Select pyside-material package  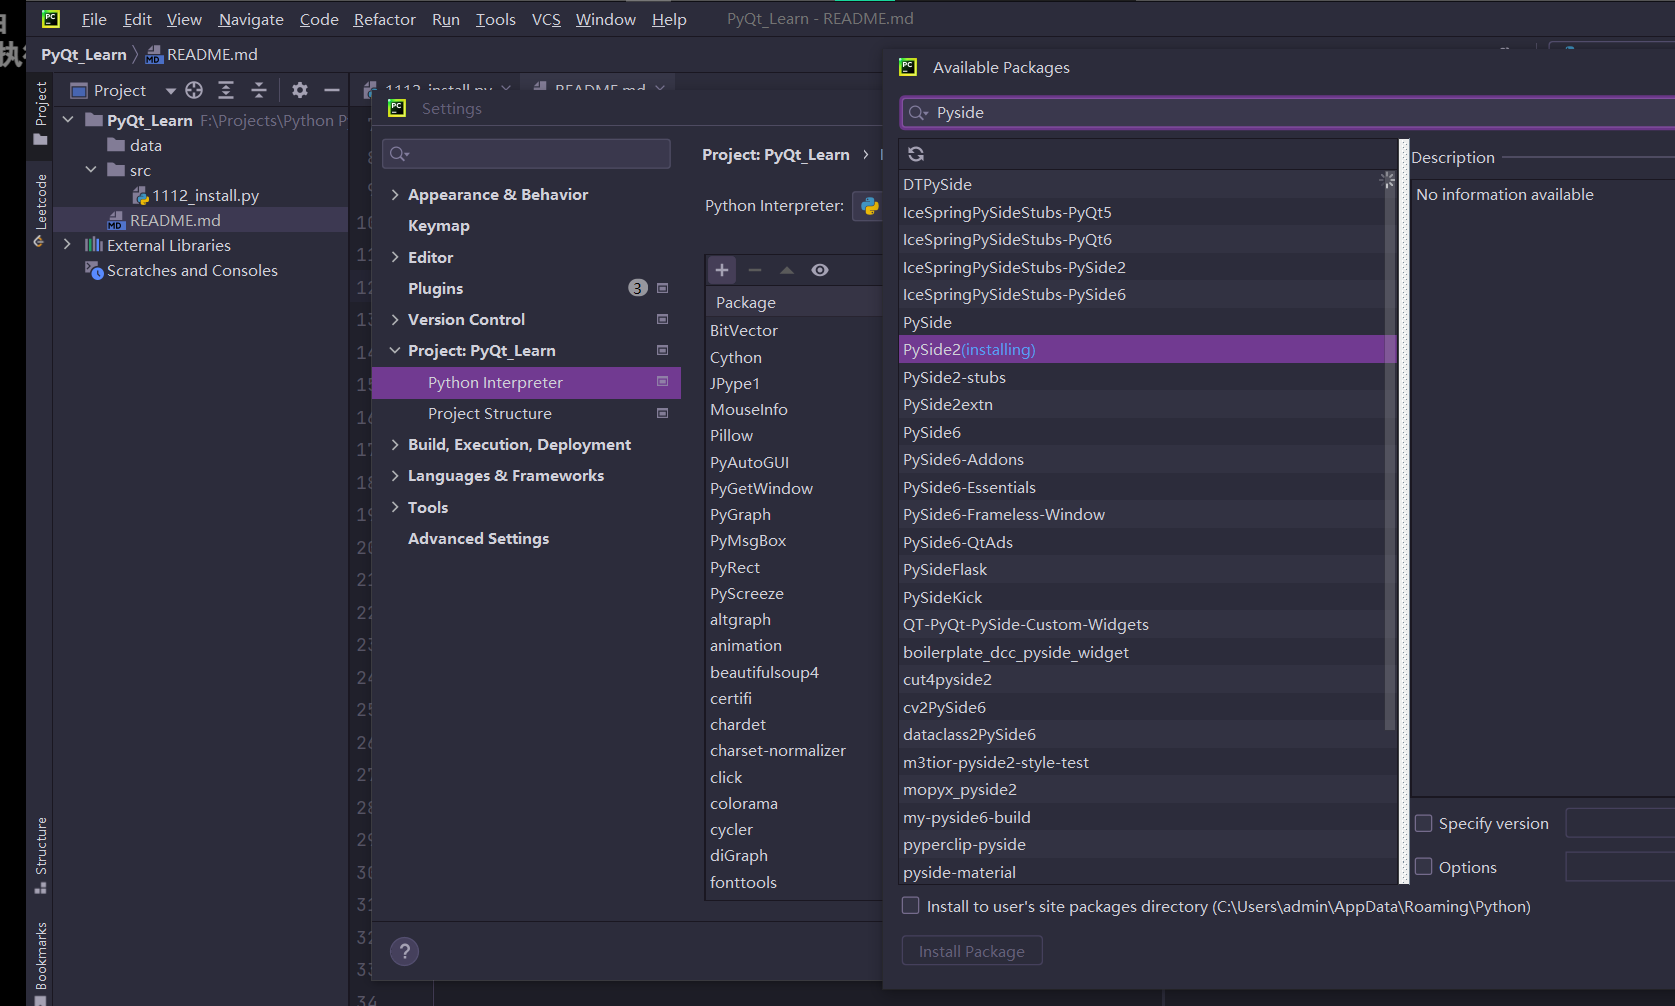coord(1148,872)
